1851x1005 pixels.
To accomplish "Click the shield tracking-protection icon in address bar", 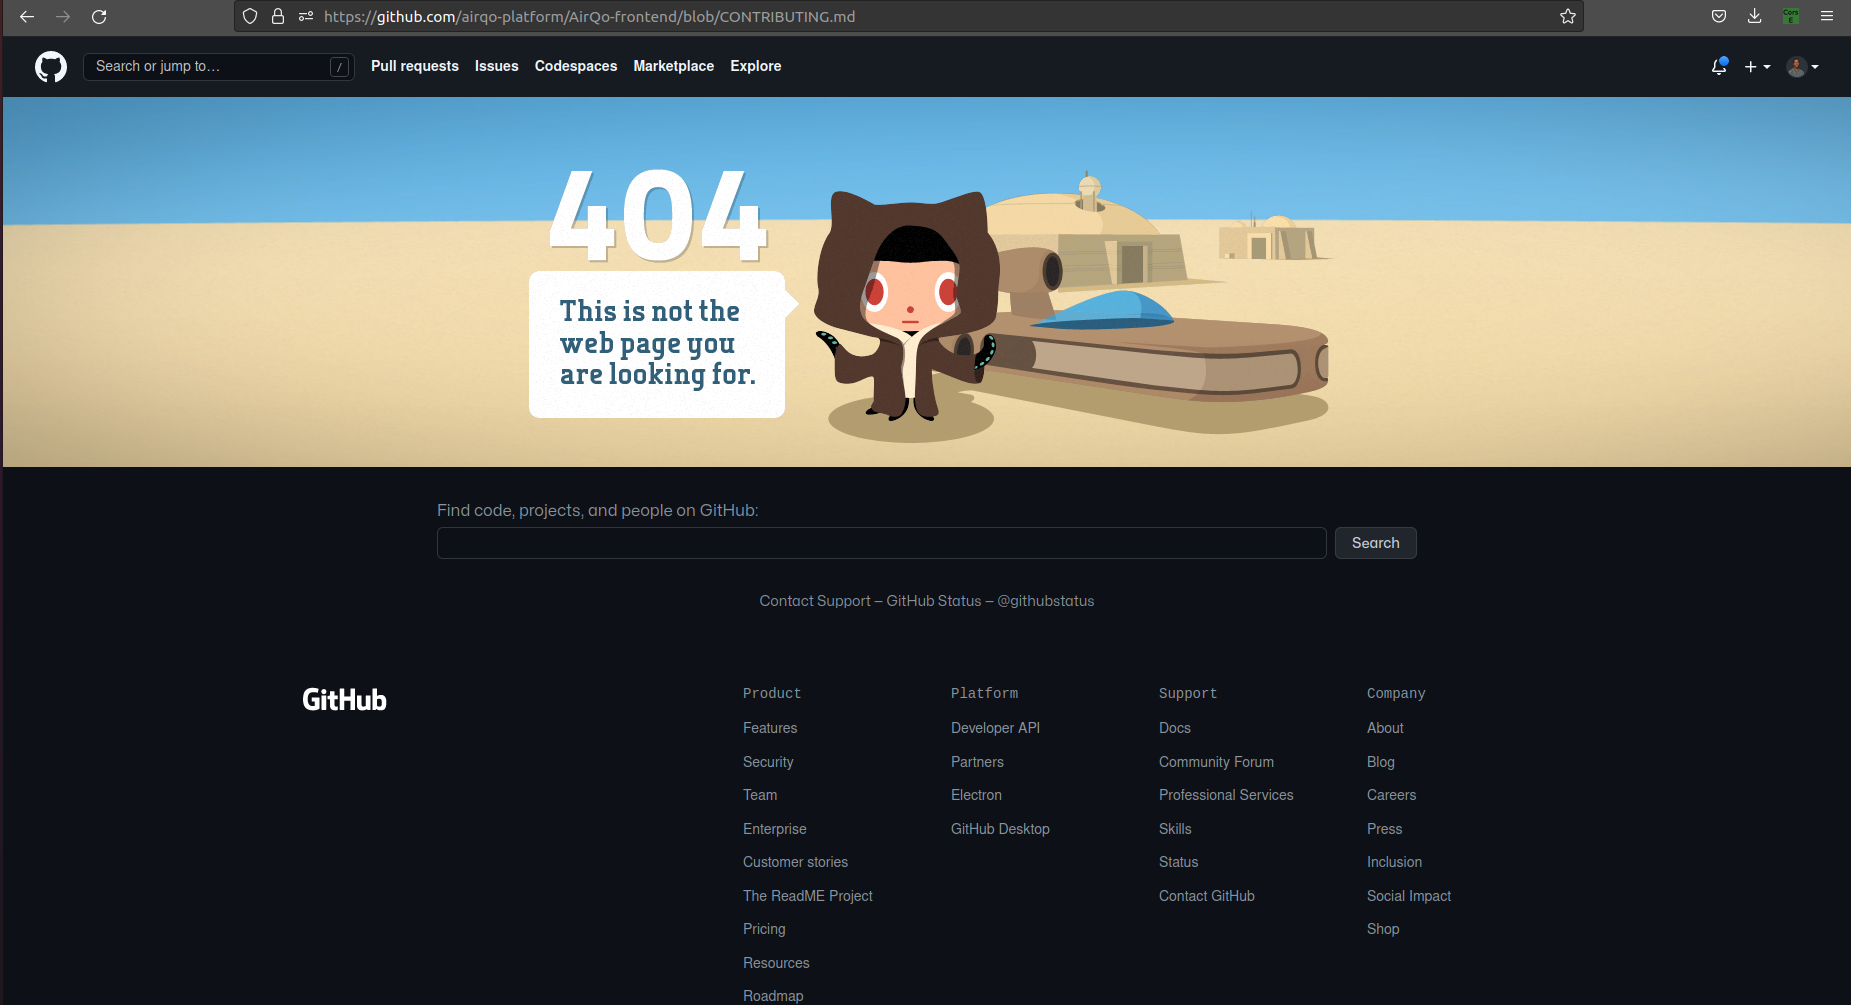I will (249, 16).
